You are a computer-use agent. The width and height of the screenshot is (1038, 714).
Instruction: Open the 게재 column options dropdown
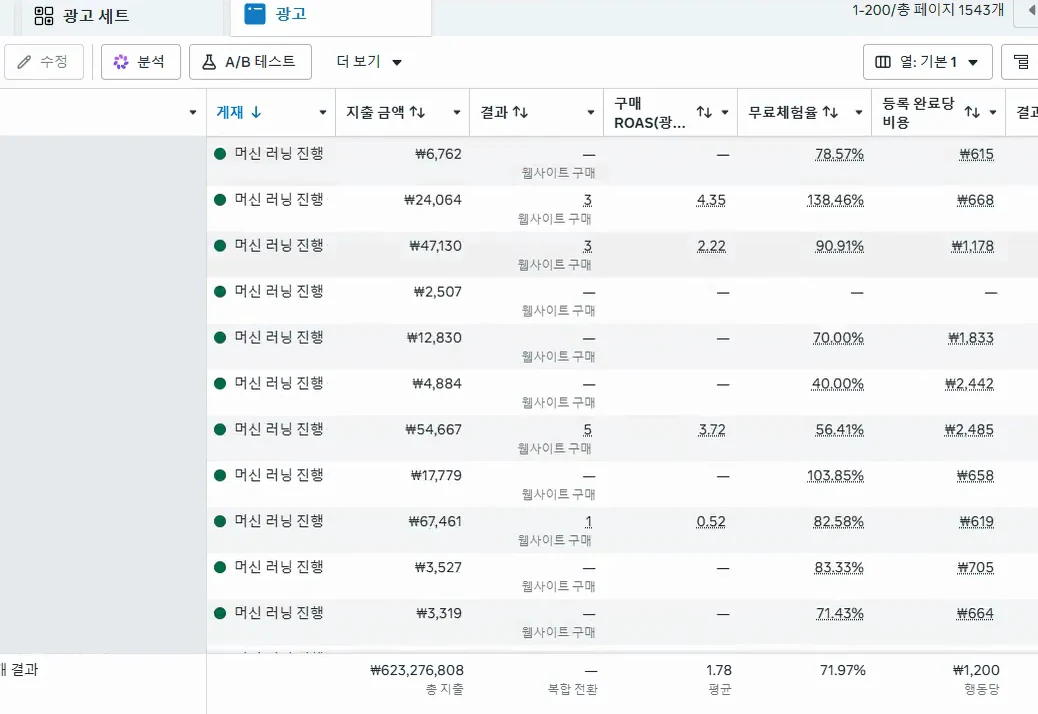coord(322,112)
